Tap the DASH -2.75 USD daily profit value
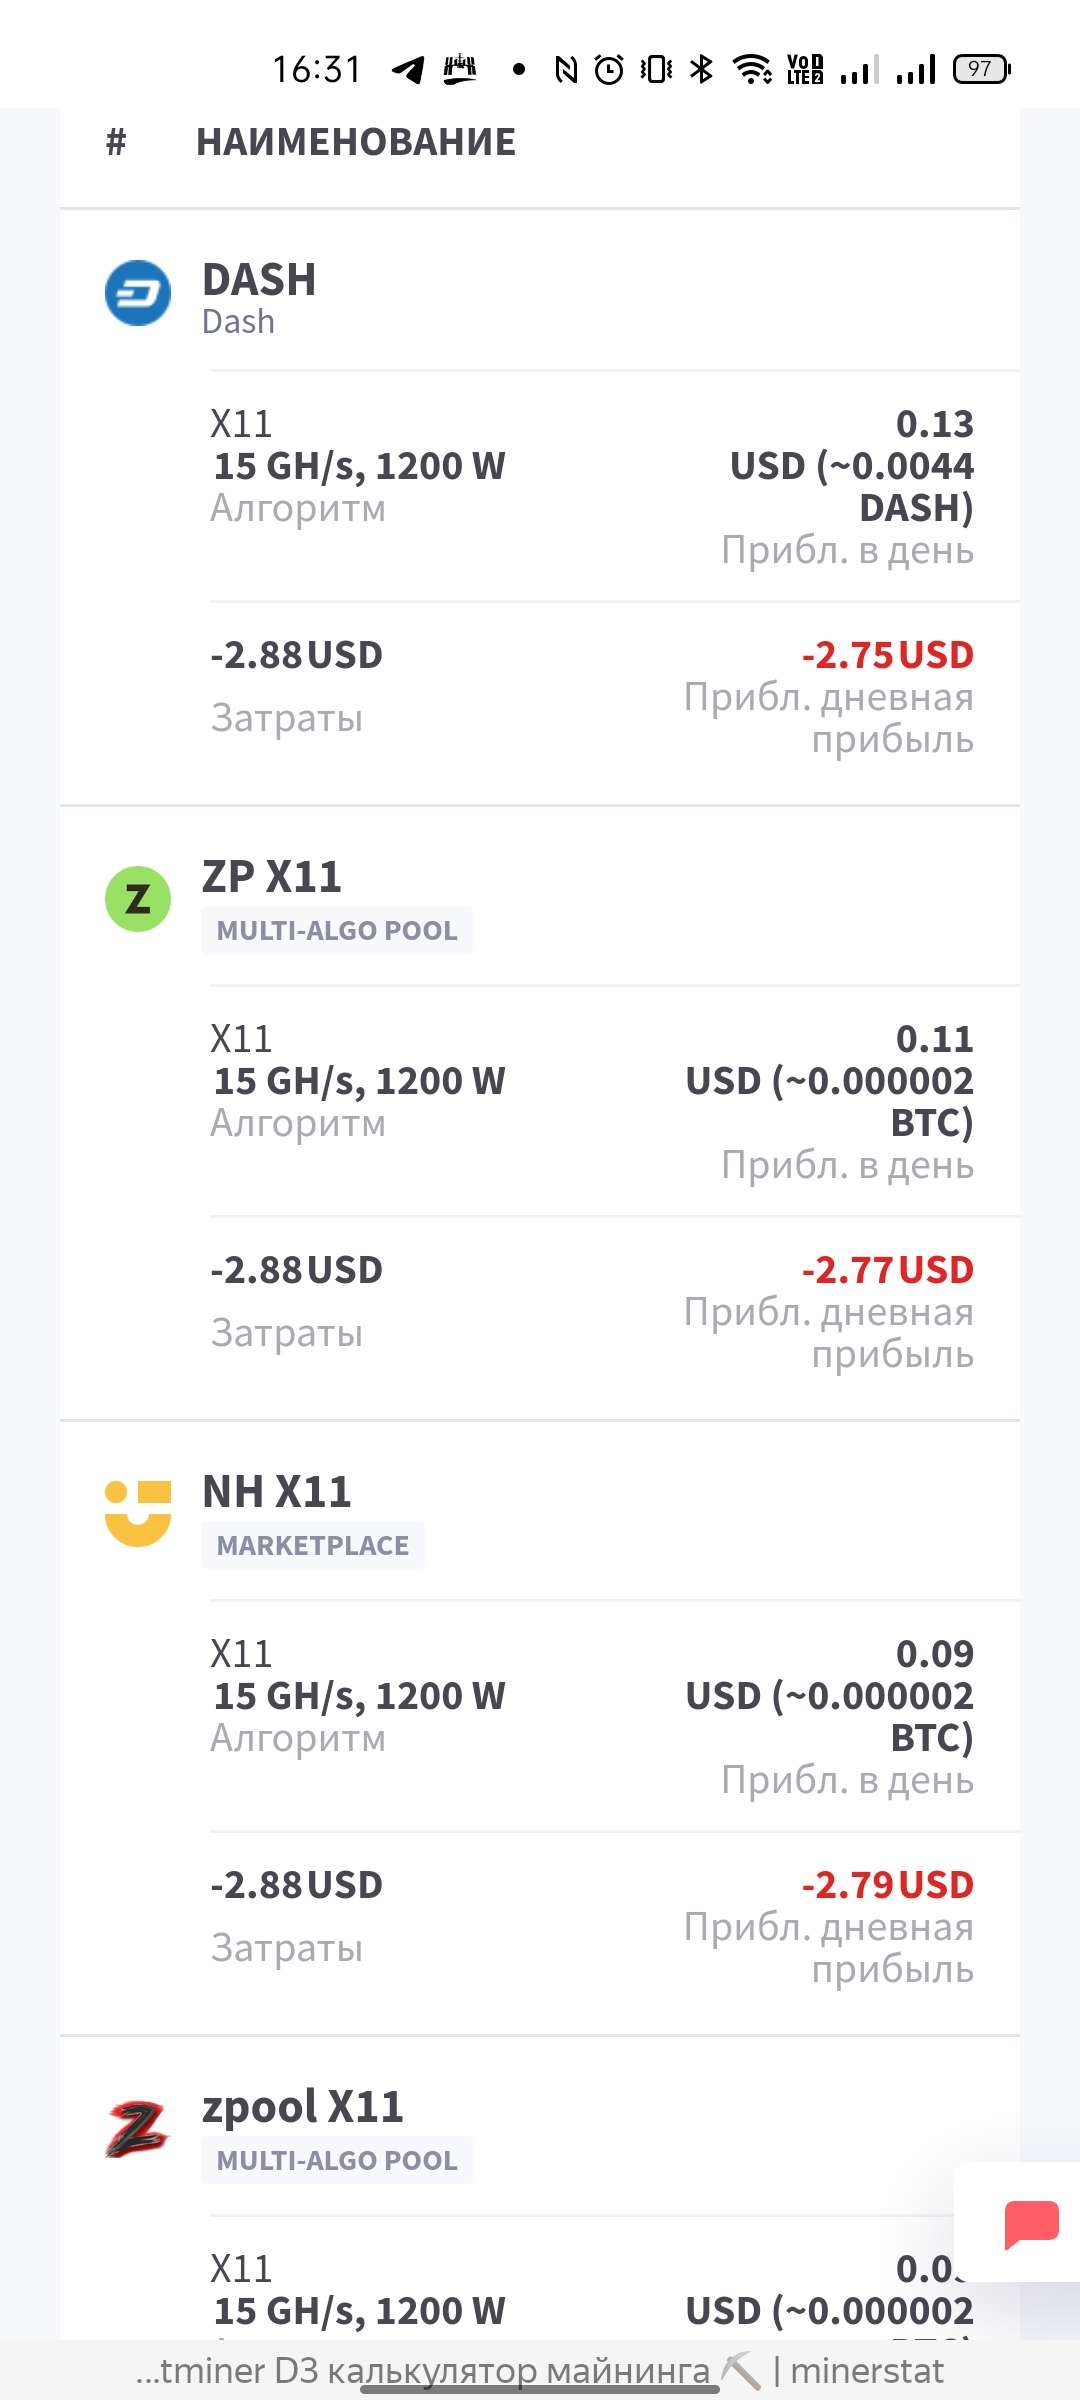Image resolution: width=1080 pixels, height=2400 pixels. pyautogui.click(x=887, y=655)
